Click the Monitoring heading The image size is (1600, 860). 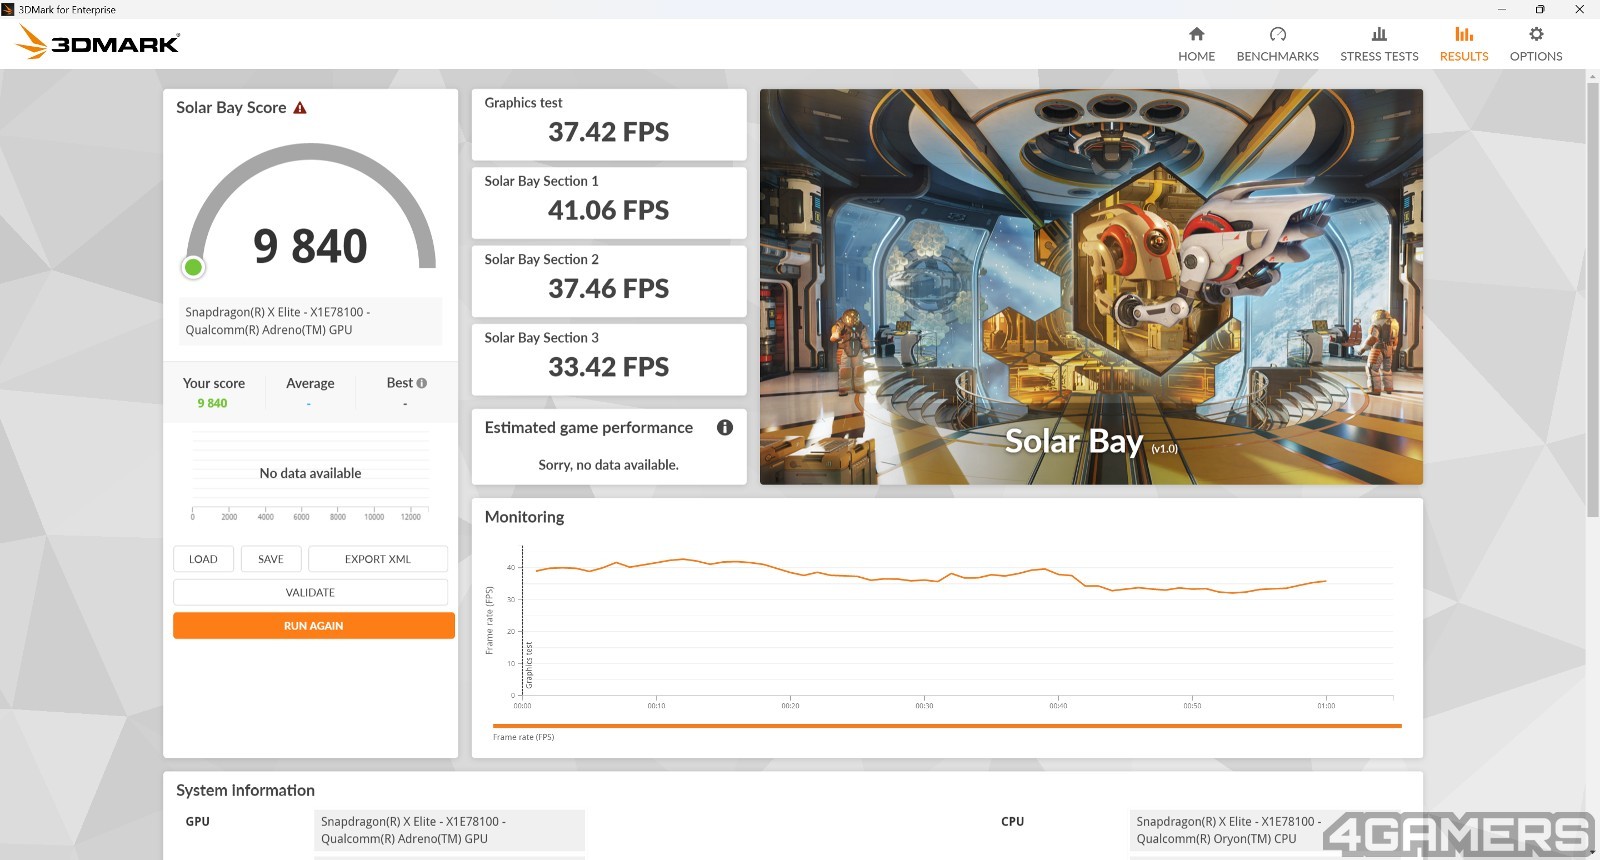[x=524, y=517]
